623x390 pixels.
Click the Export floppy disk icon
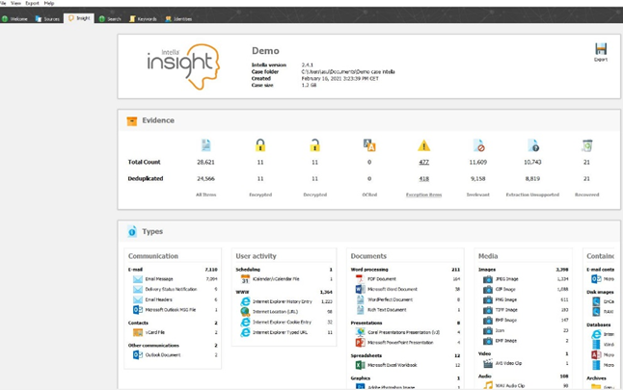point(601,49)
